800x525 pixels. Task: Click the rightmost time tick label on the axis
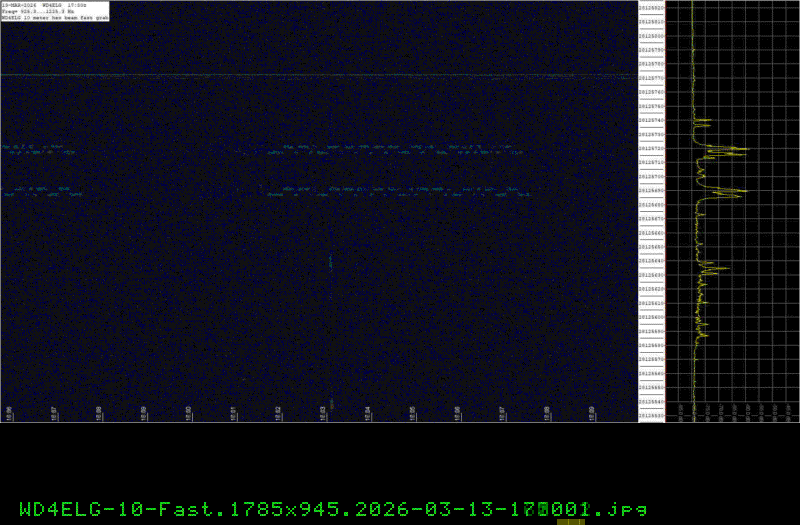click(x=592, y=412)
